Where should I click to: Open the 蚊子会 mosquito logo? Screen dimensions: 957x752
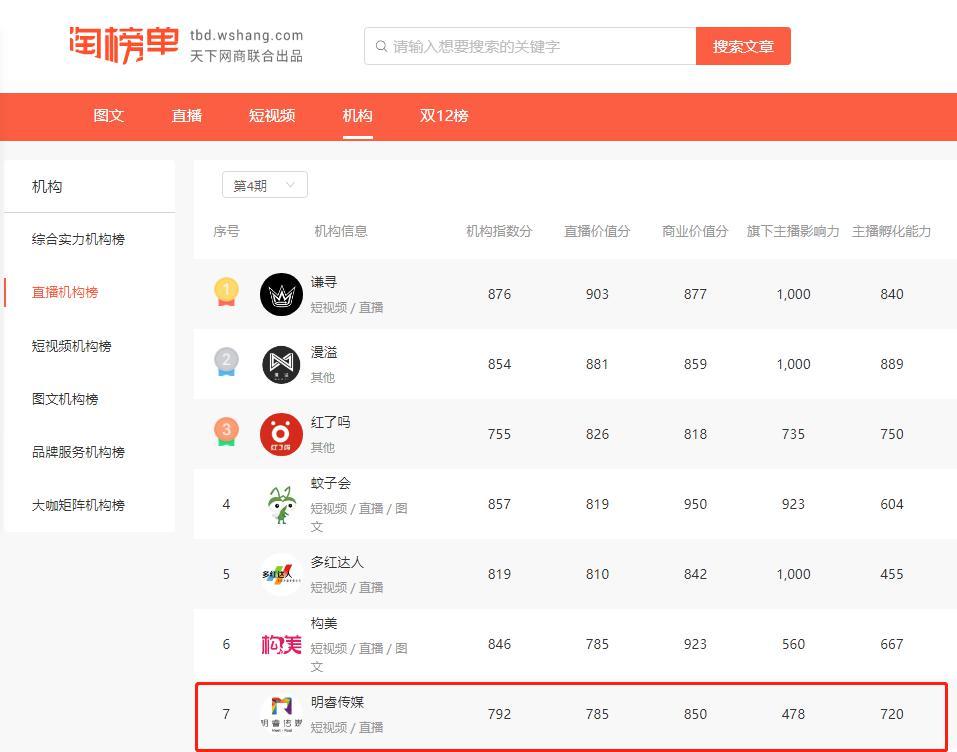pyautogui.click(x=281, y=505)
